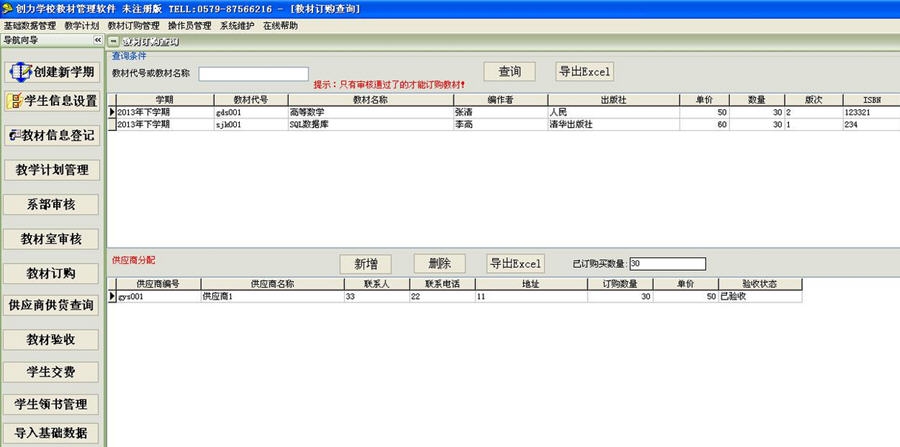Click 学期 column header
Viewport: 900px width, 447px height.
click(x=165, y=100)
